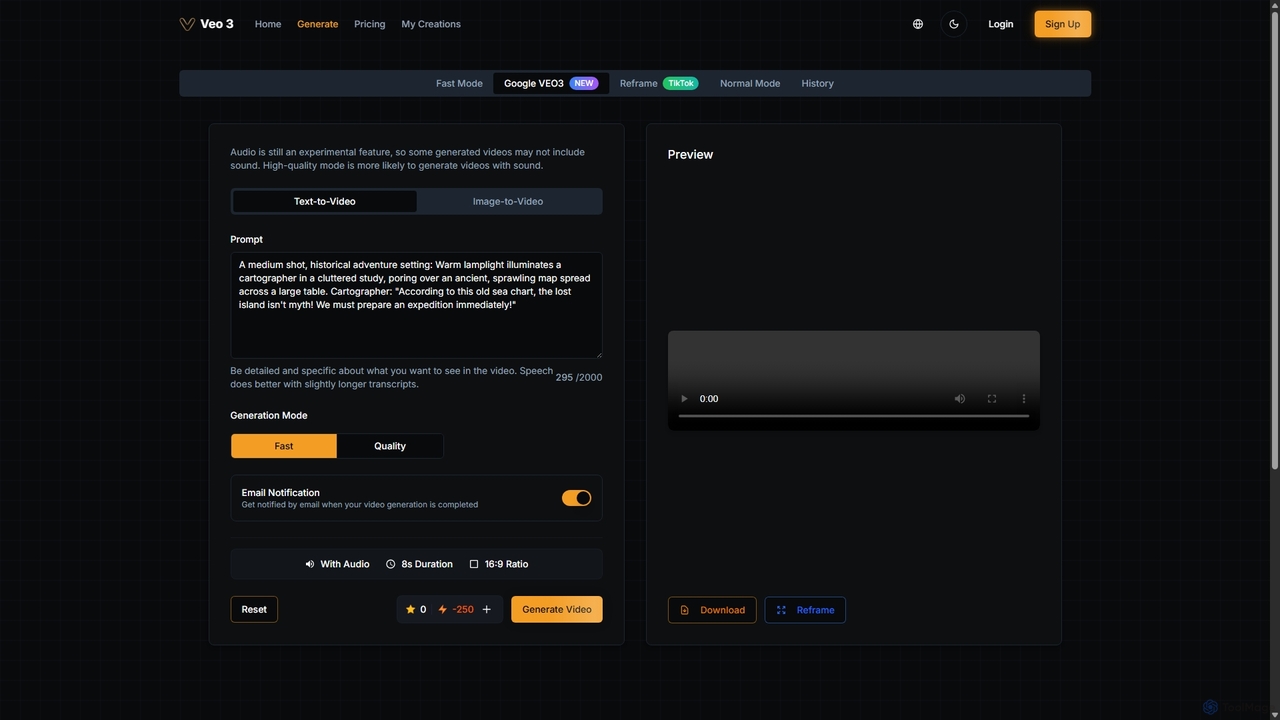Click the Reframe button under preview

tap(805, 610)
